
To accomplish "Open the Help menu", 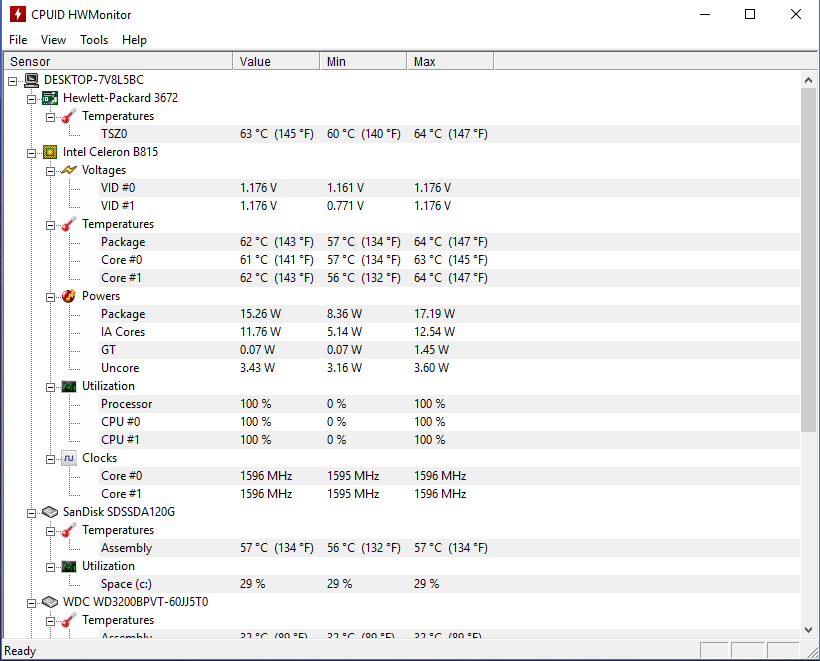I will pyautogui.click(x=134, y=40).
